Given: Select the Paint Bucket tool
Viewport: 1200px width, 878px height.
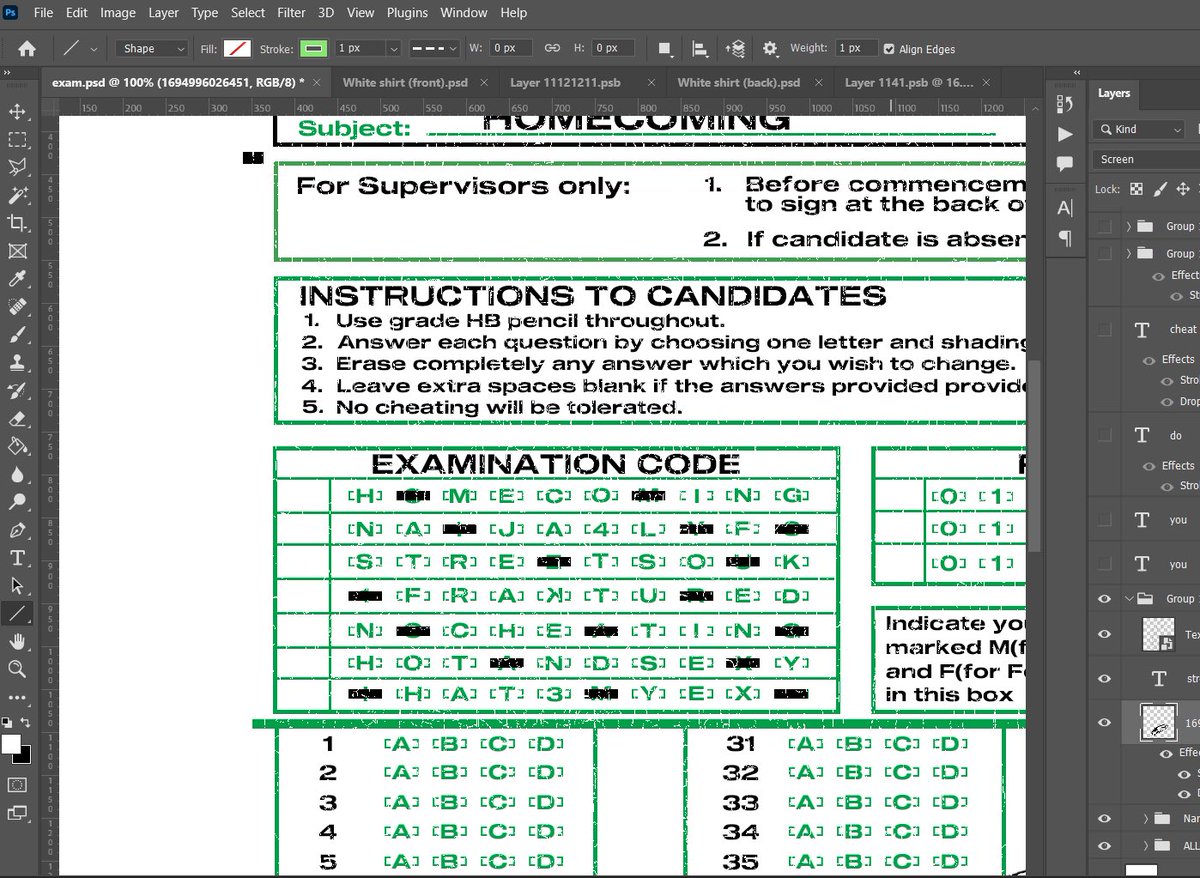Looking at the screenshot, I should click(x=17, y=446).
